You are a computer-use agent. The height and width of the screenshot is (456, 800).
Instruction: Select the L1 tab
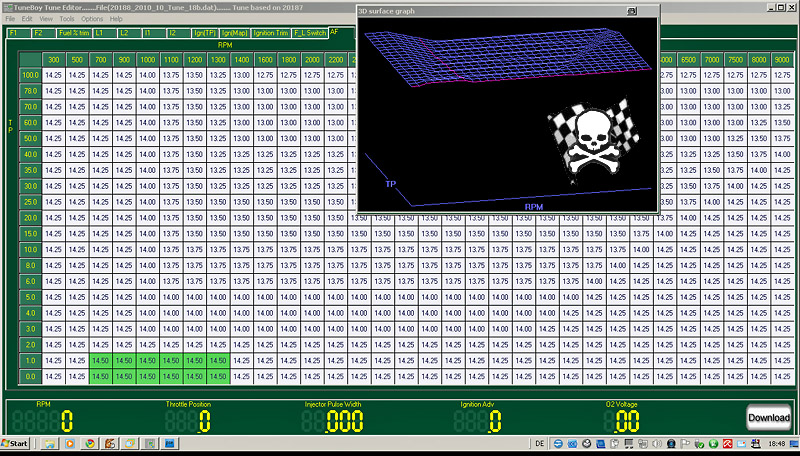(x=106, y=33)
